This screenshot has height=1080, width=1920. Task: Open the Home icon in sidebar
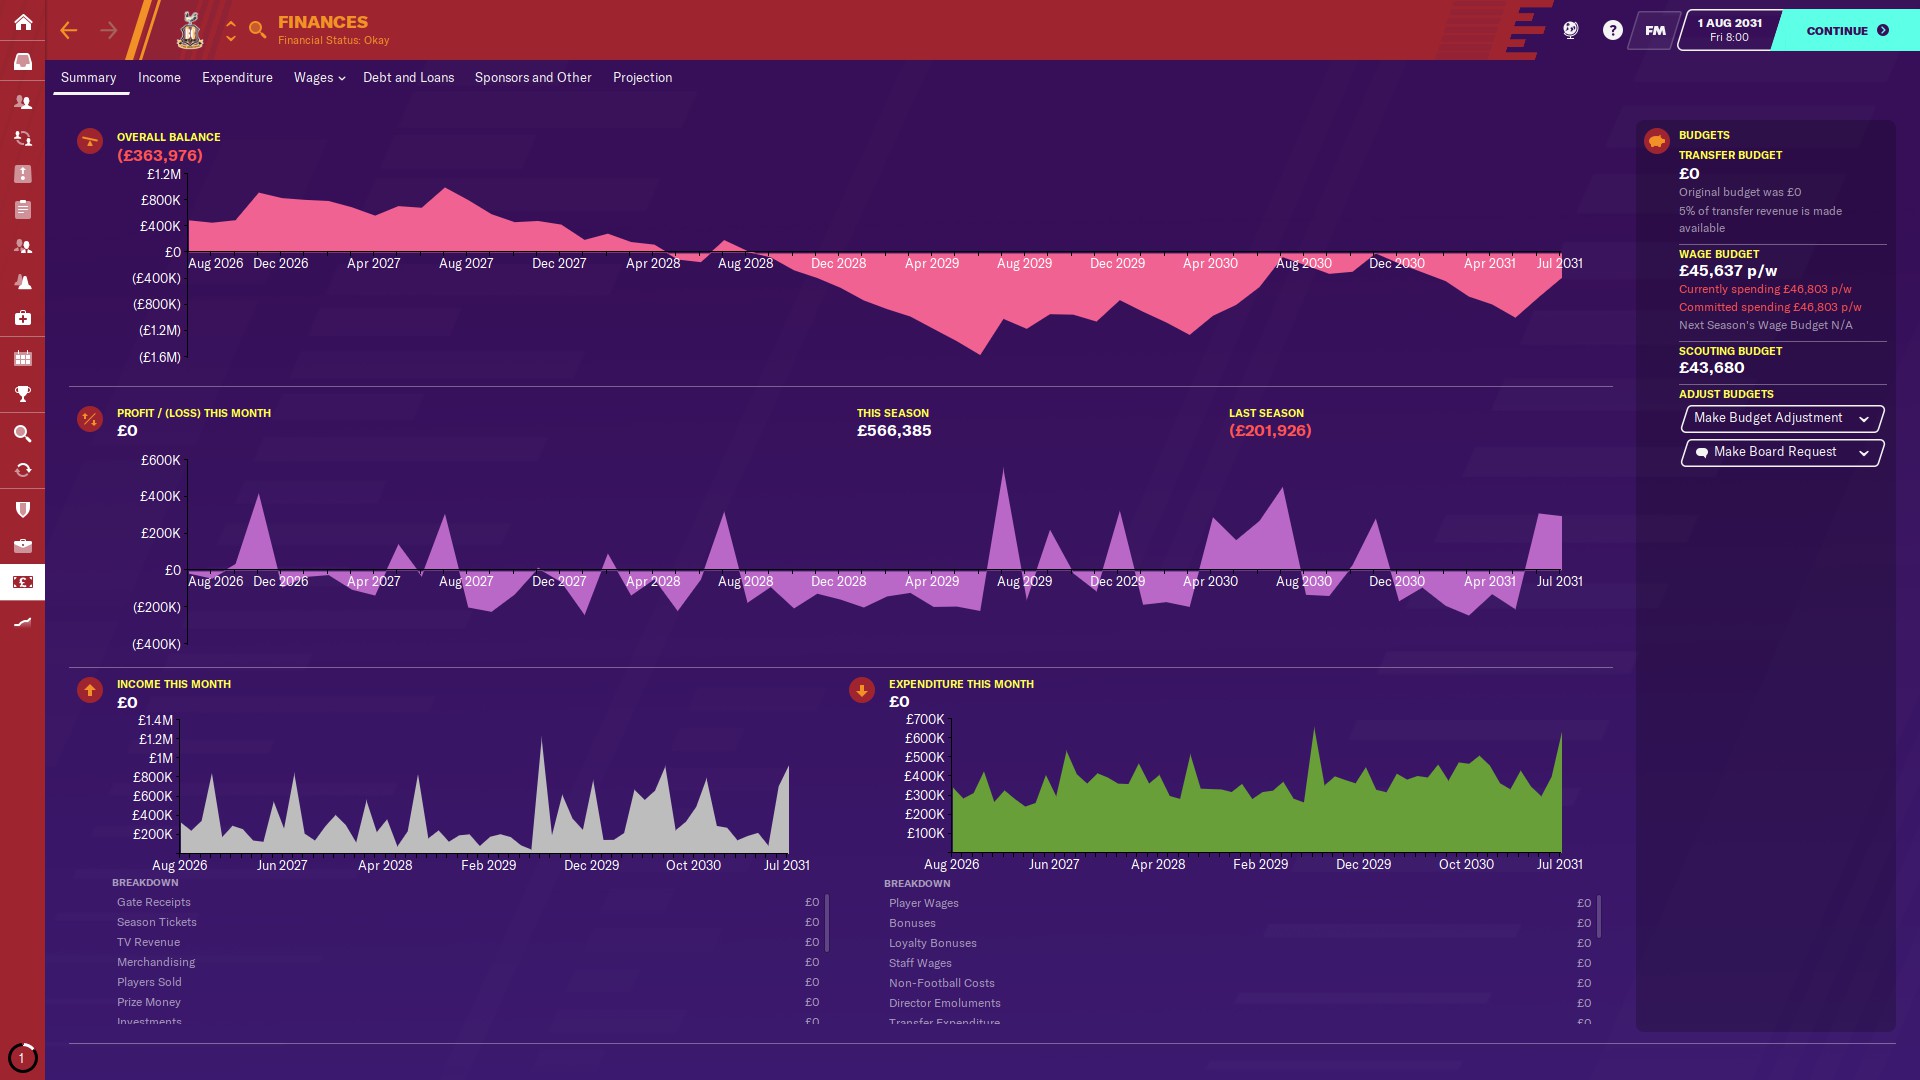tap(22, 22)
